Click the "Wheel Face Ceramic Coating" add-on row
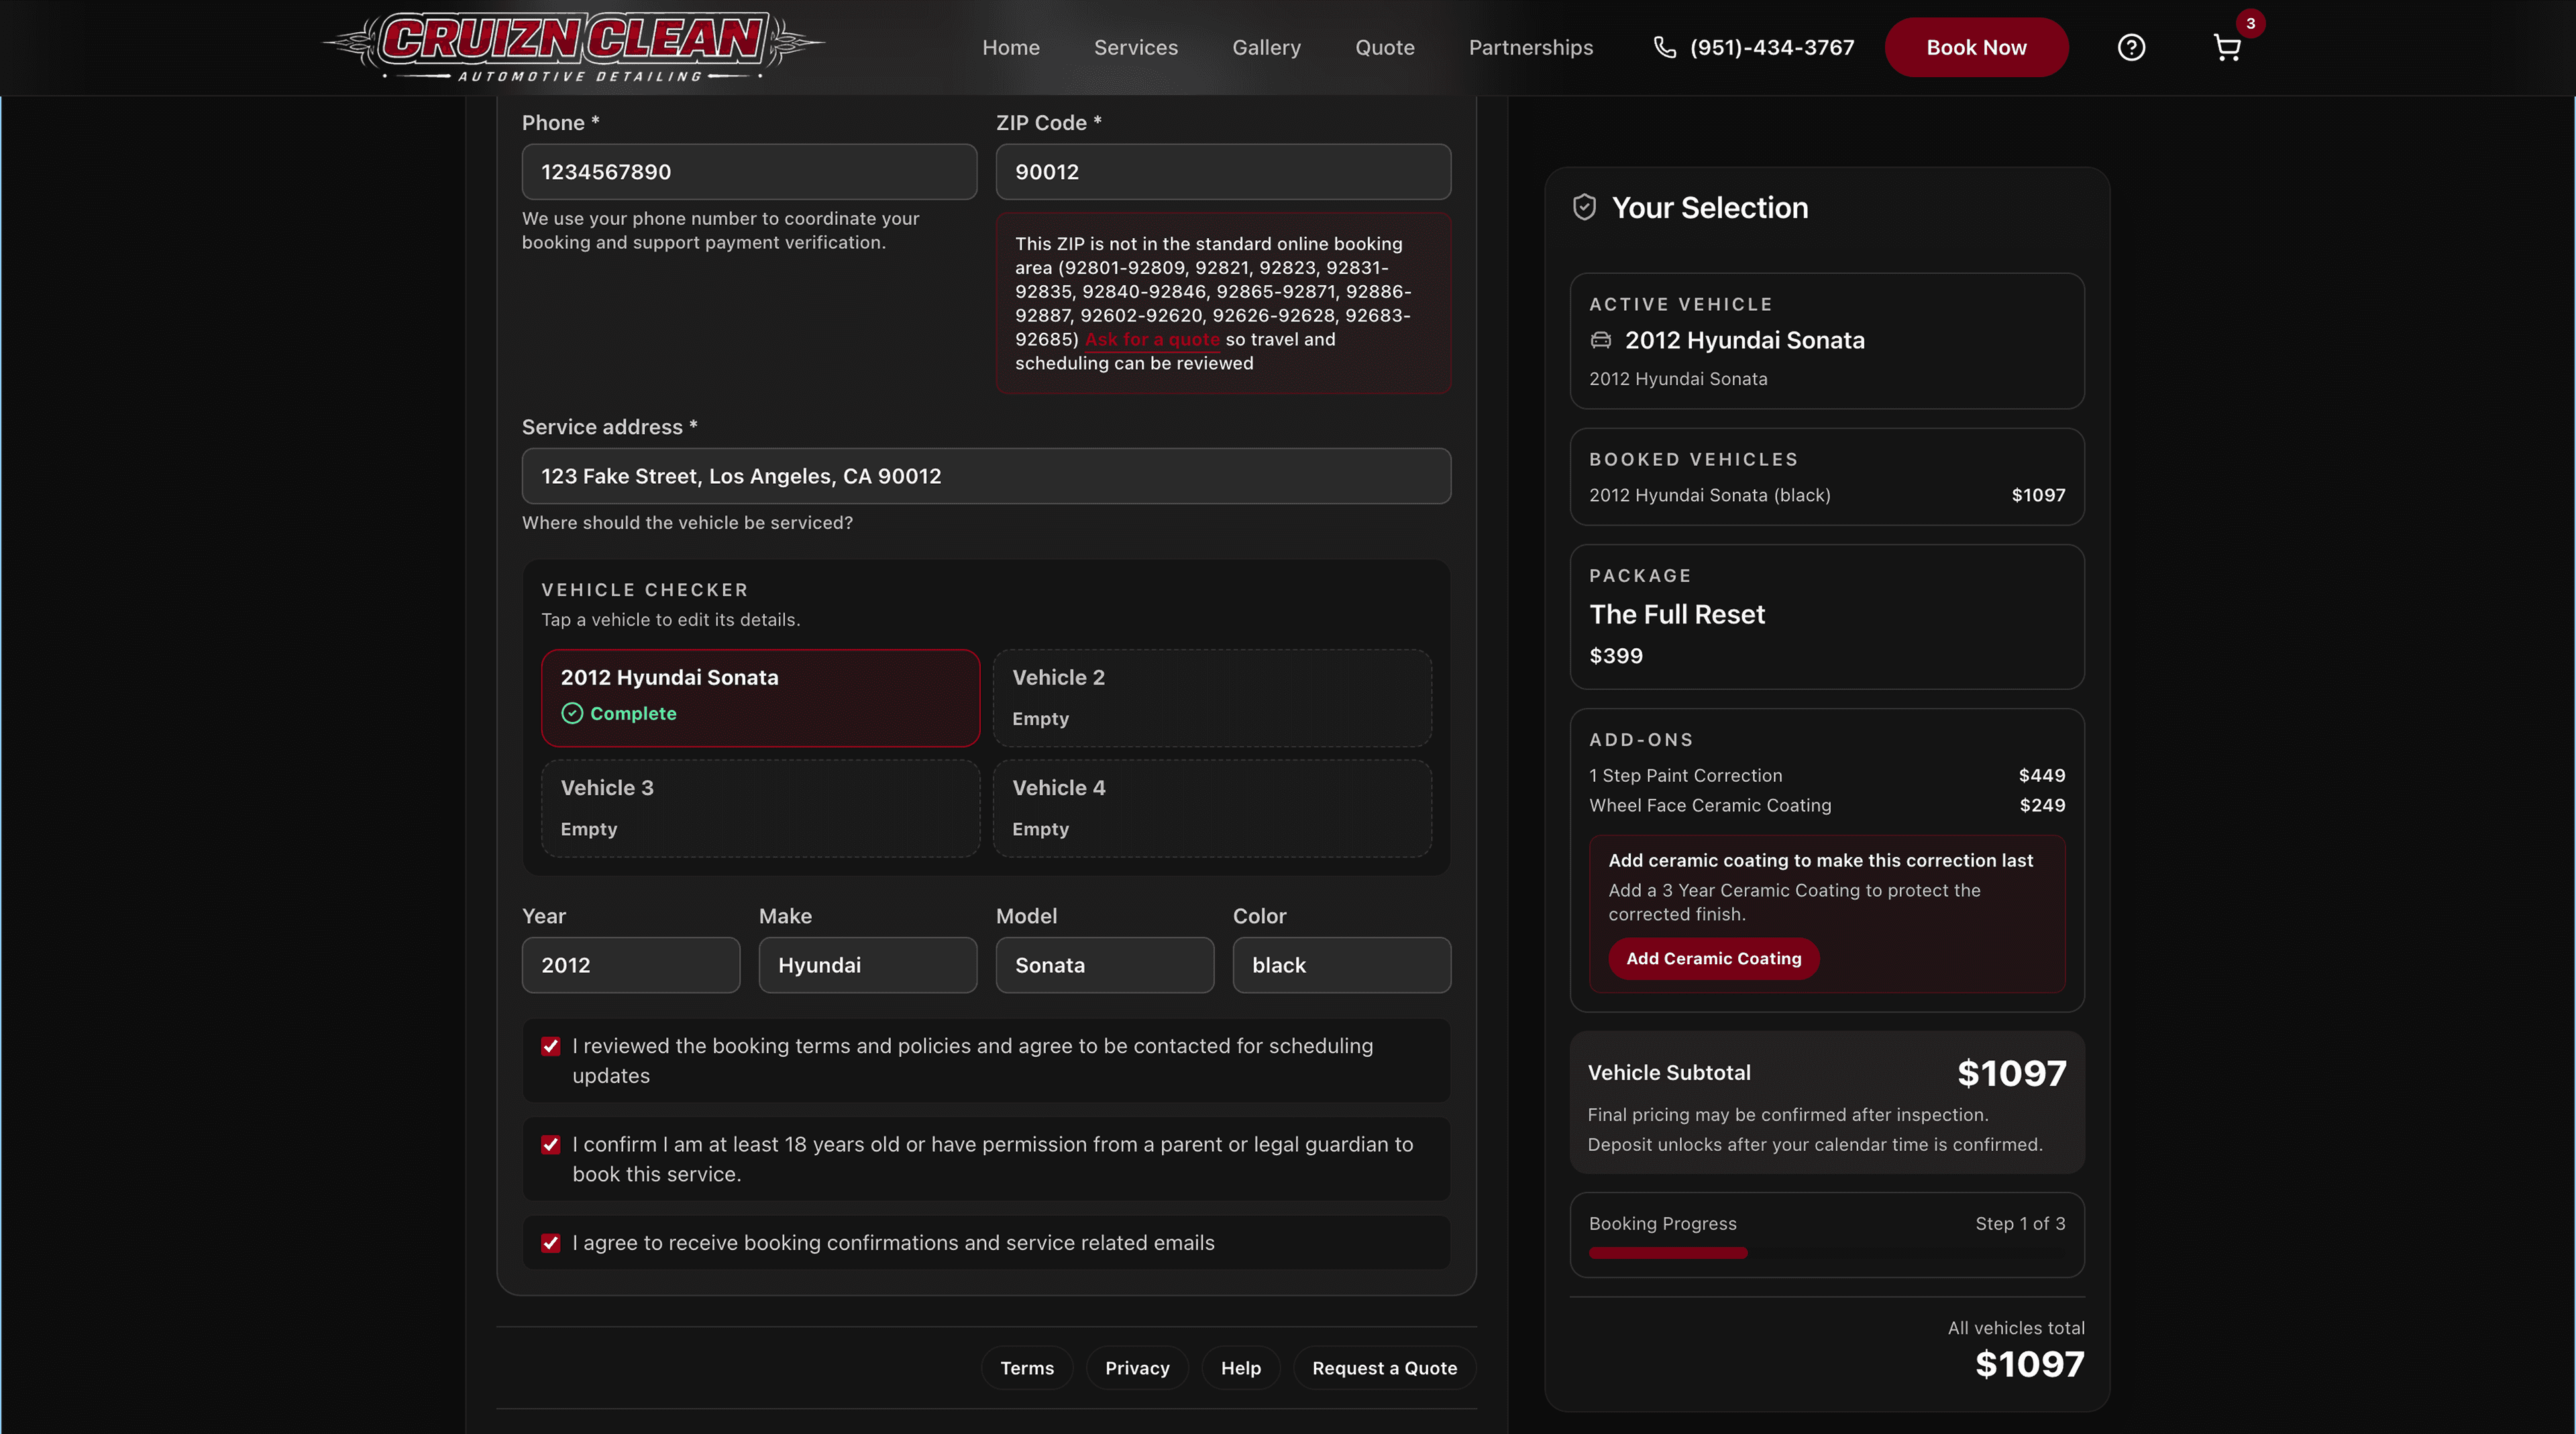This screenshot has height=1434, width=2576. click(x=1827, y=805)
